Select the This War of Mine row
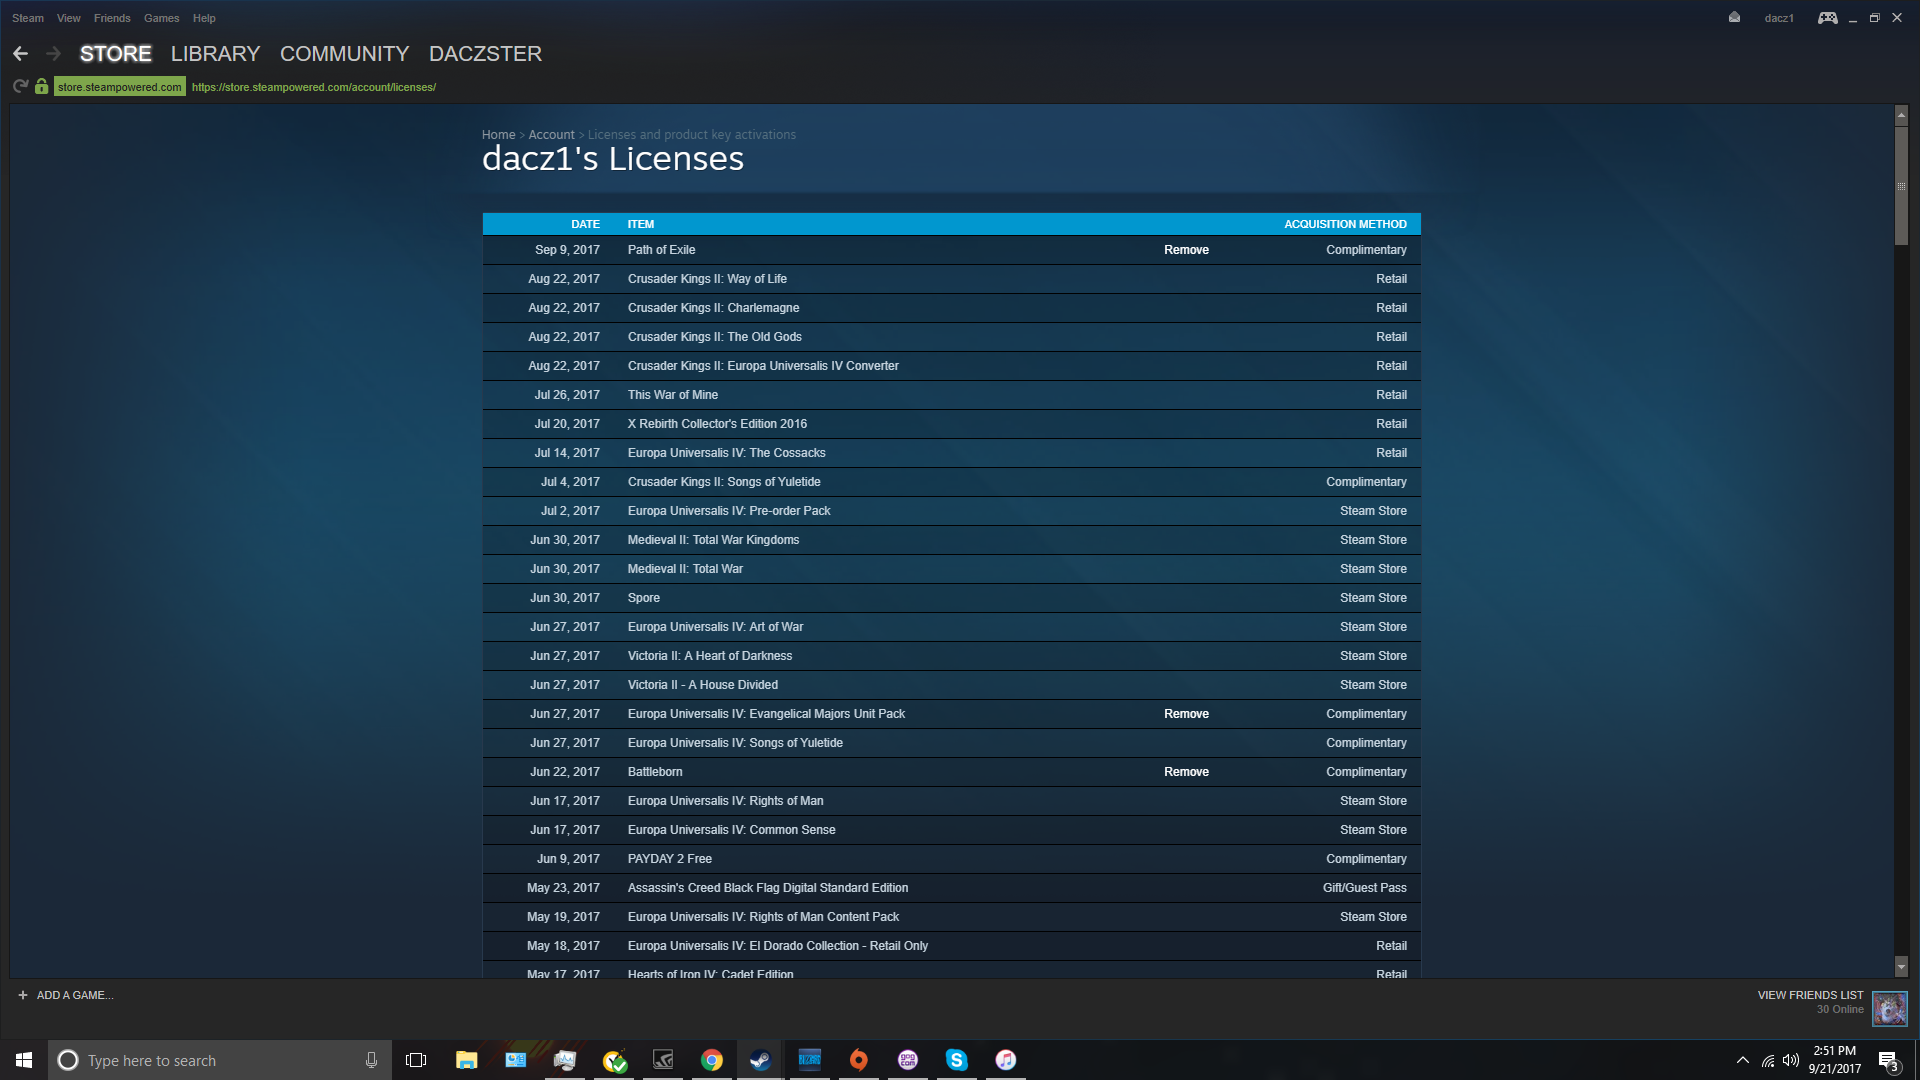 click(951, 395)
